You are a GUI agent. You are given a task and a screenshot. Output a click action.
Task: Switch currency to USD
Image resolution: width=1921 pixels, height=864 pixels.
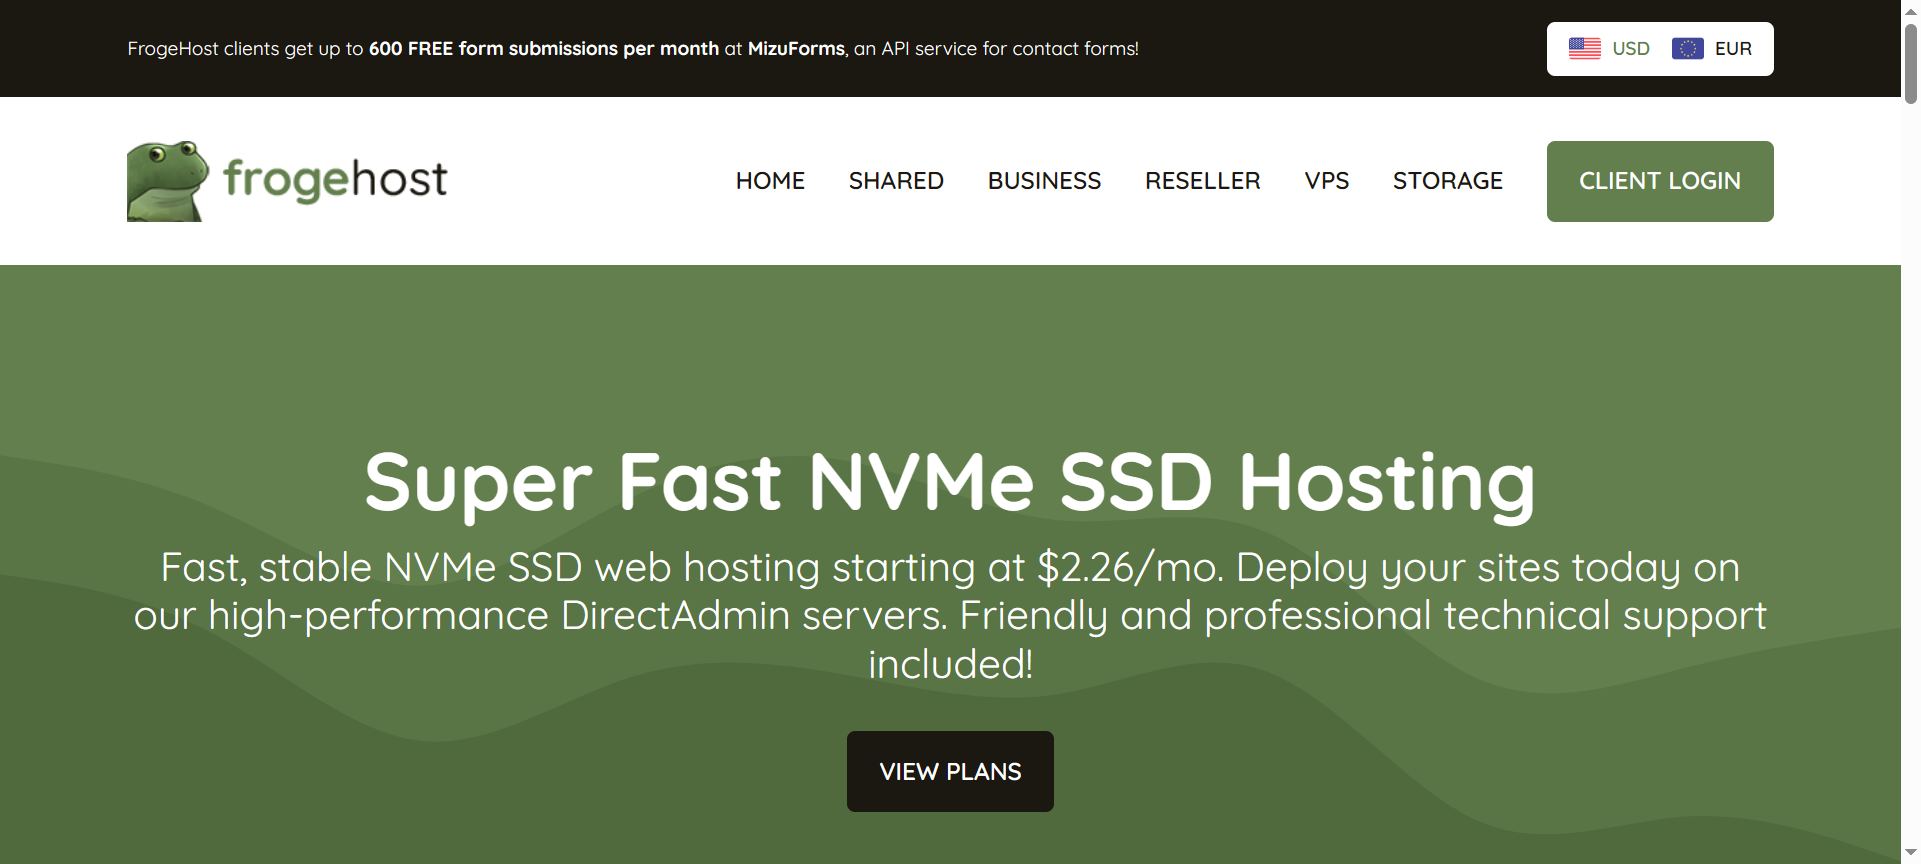(x=1631, y=49)
